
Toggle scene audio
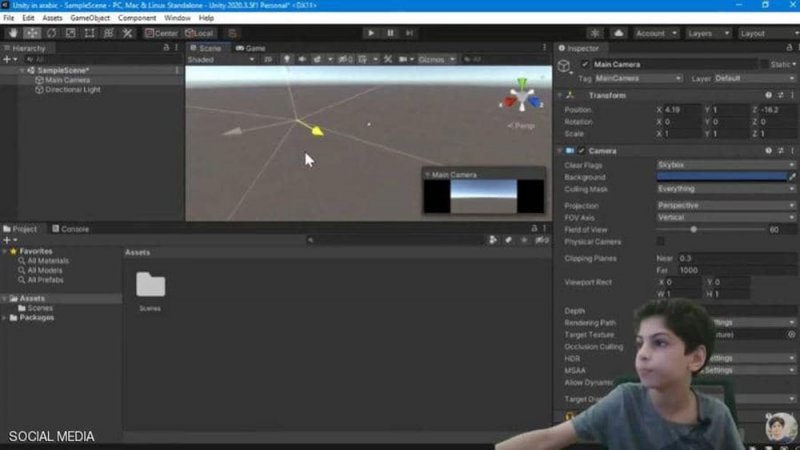tap(302, 60)
